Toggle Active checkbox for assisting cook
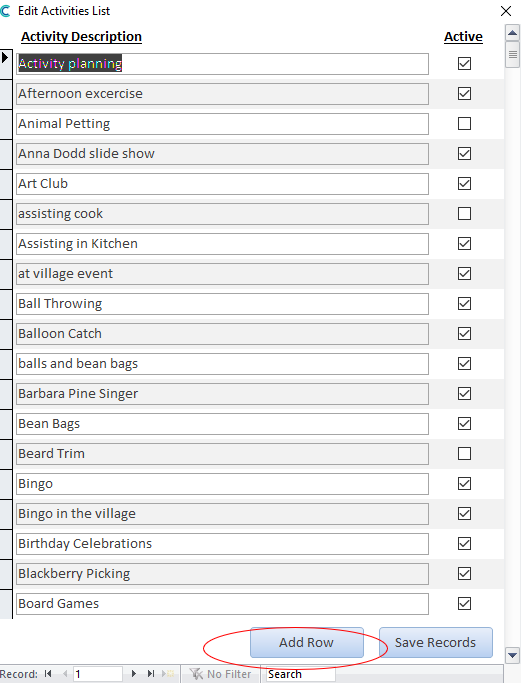The image size is (521, 690). click(x=464, y=213)
